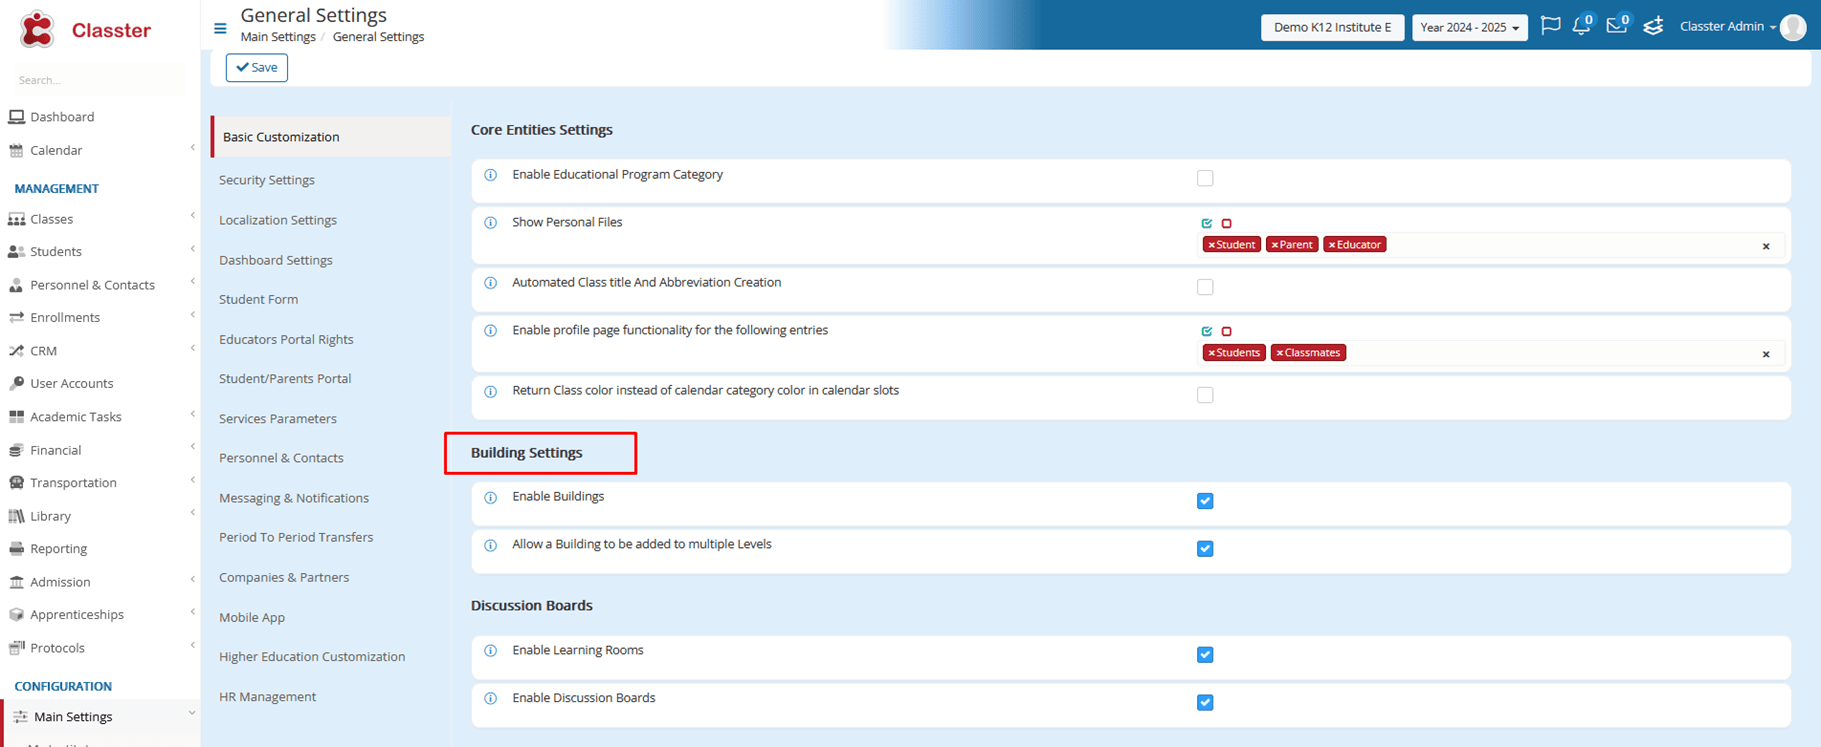Click the Protocols sidebar icon
1821x747 pixels.
[x=16, y=648]
